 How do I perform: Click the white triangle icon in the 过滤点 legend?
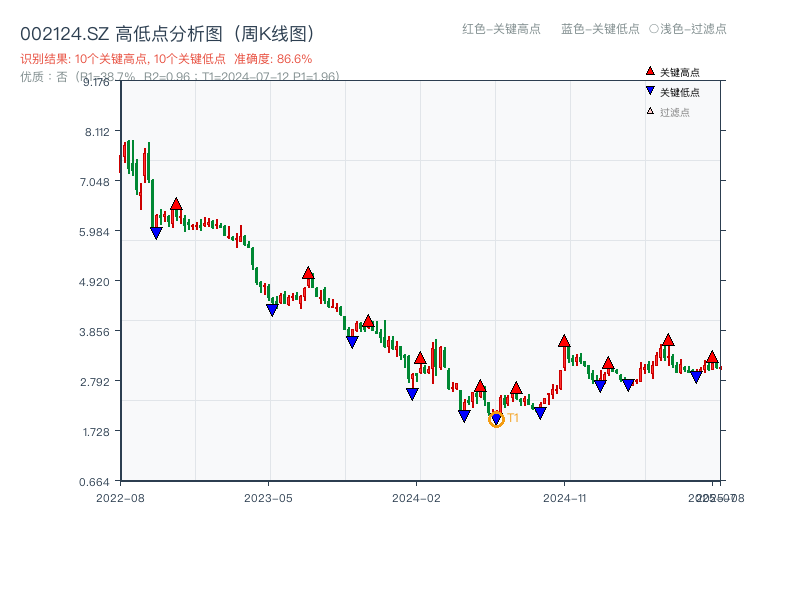click(x=650, y=111)
